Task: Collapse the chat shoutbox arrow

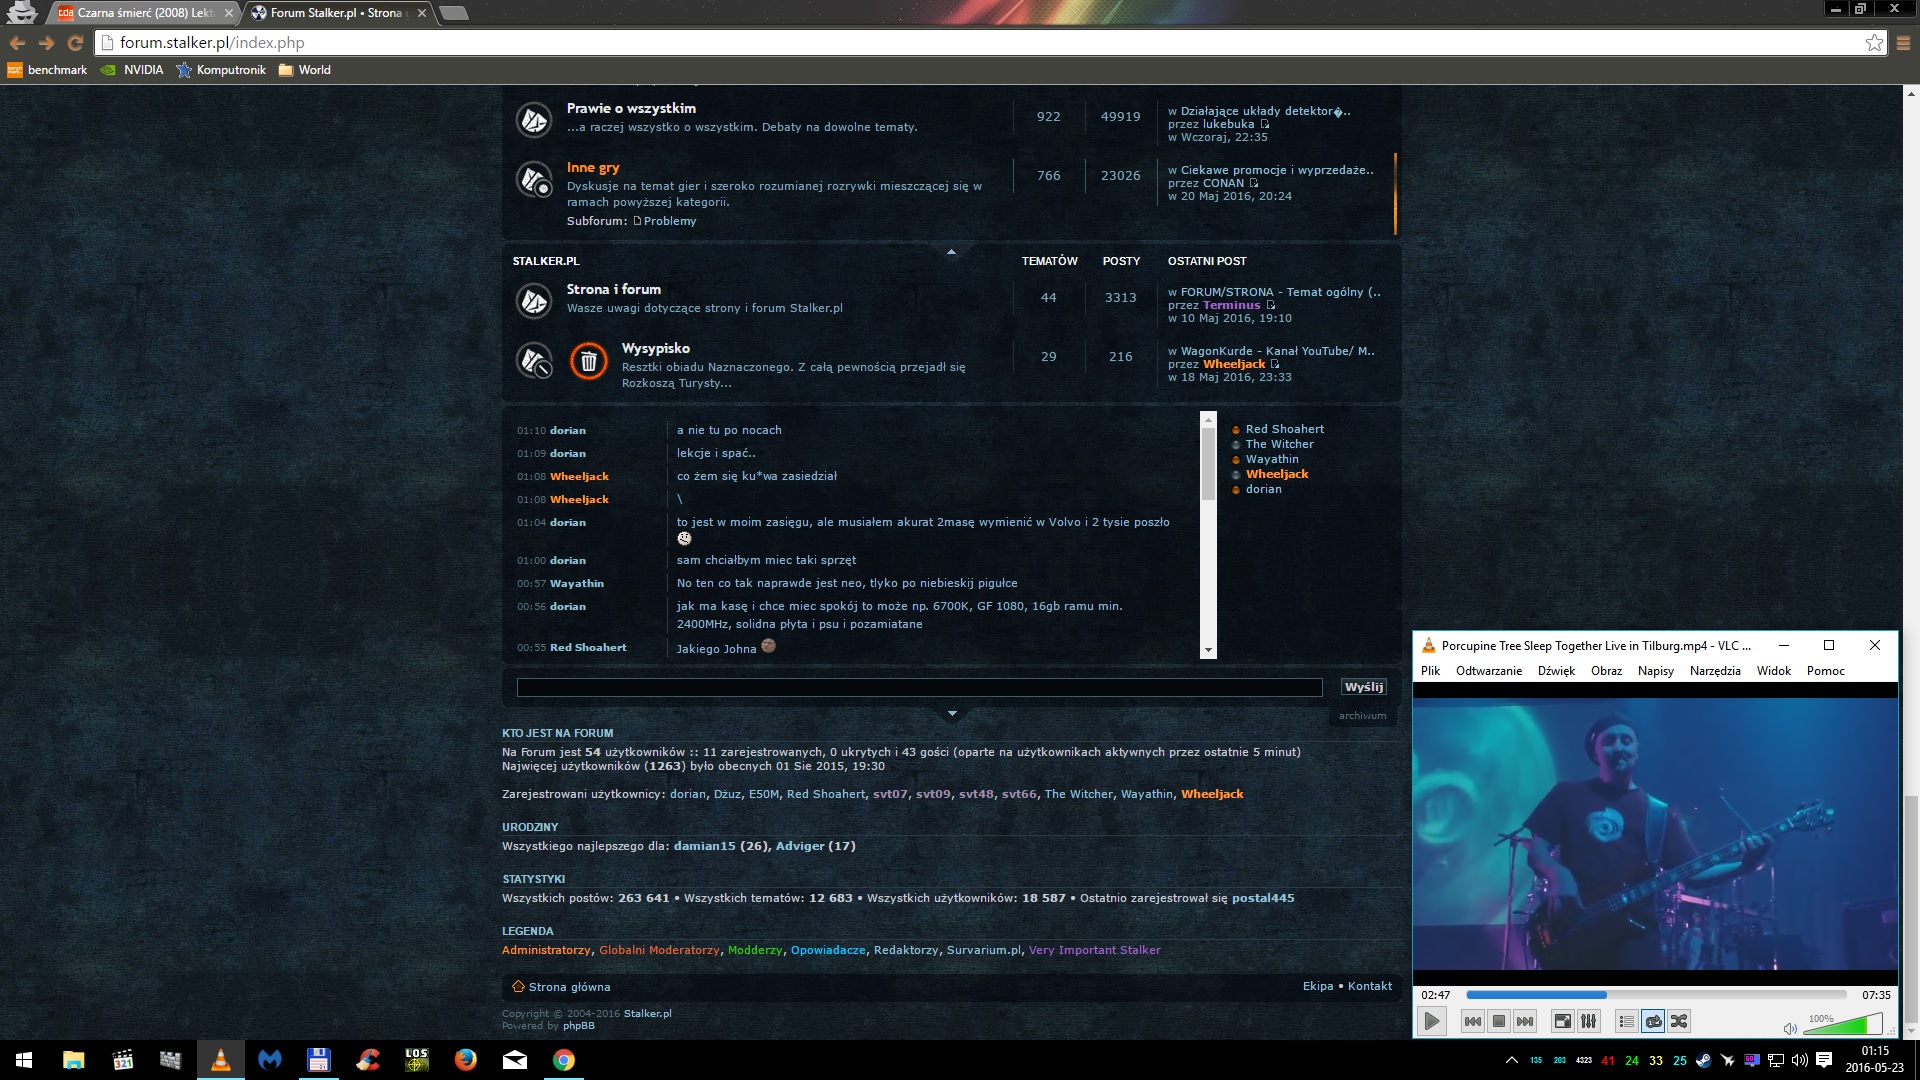Action: [951, 714]
